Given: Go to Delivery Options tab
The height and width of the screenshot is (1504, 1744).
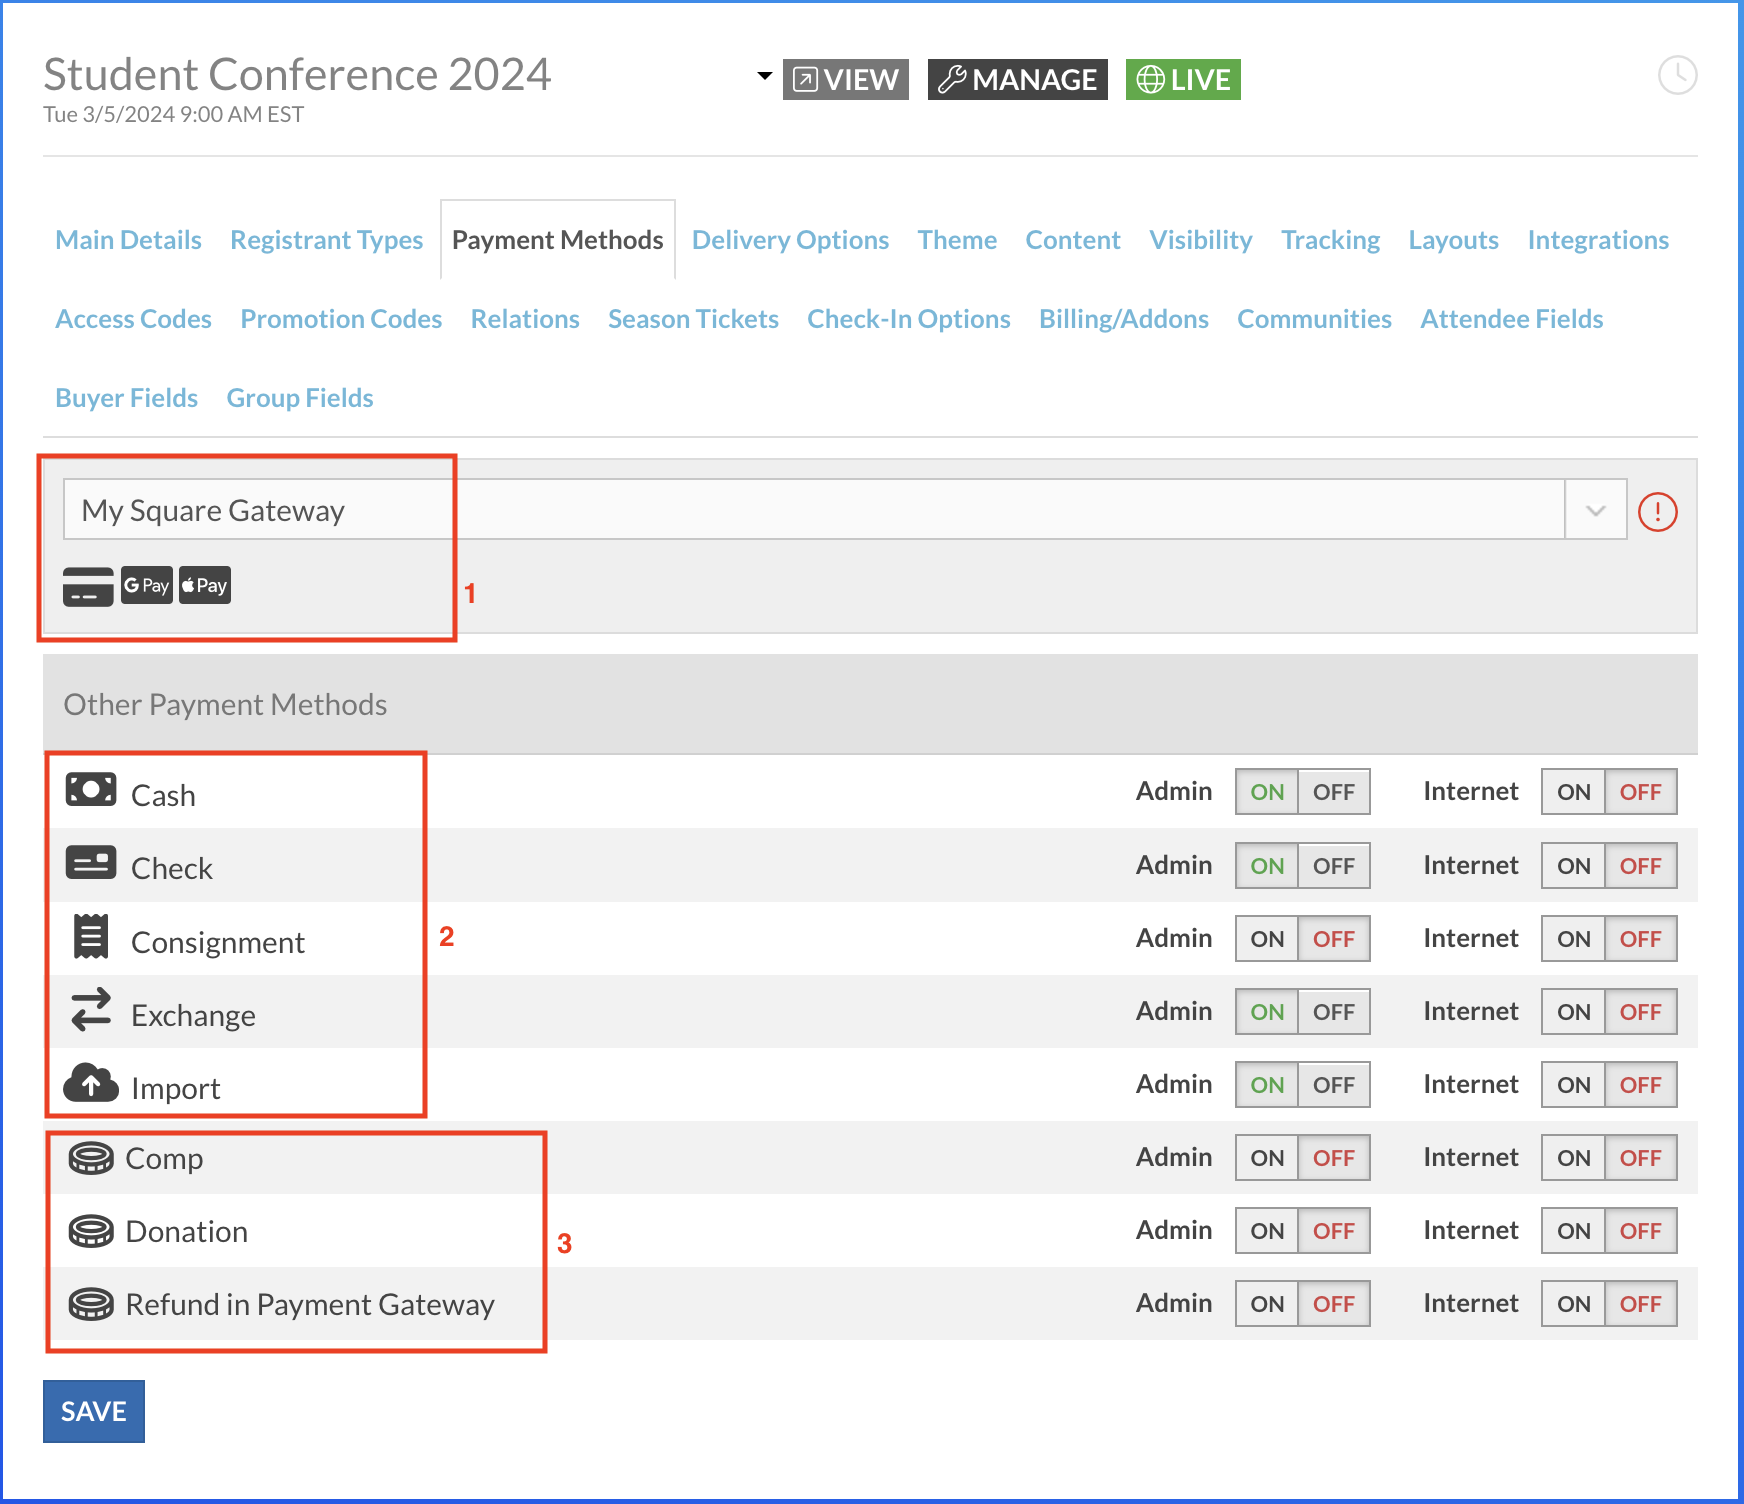Looking at the screenshot, I should [x=790, y=241].
